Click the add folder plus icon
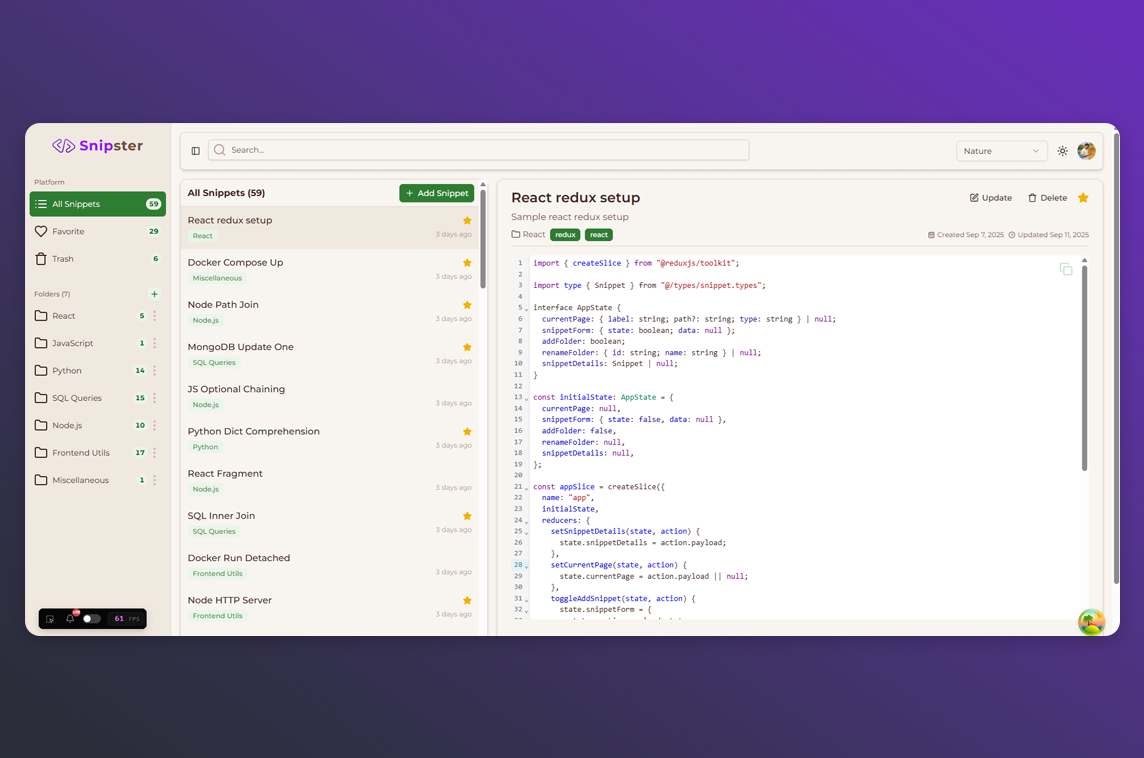The image size is (1144, 758). [154, 294]
